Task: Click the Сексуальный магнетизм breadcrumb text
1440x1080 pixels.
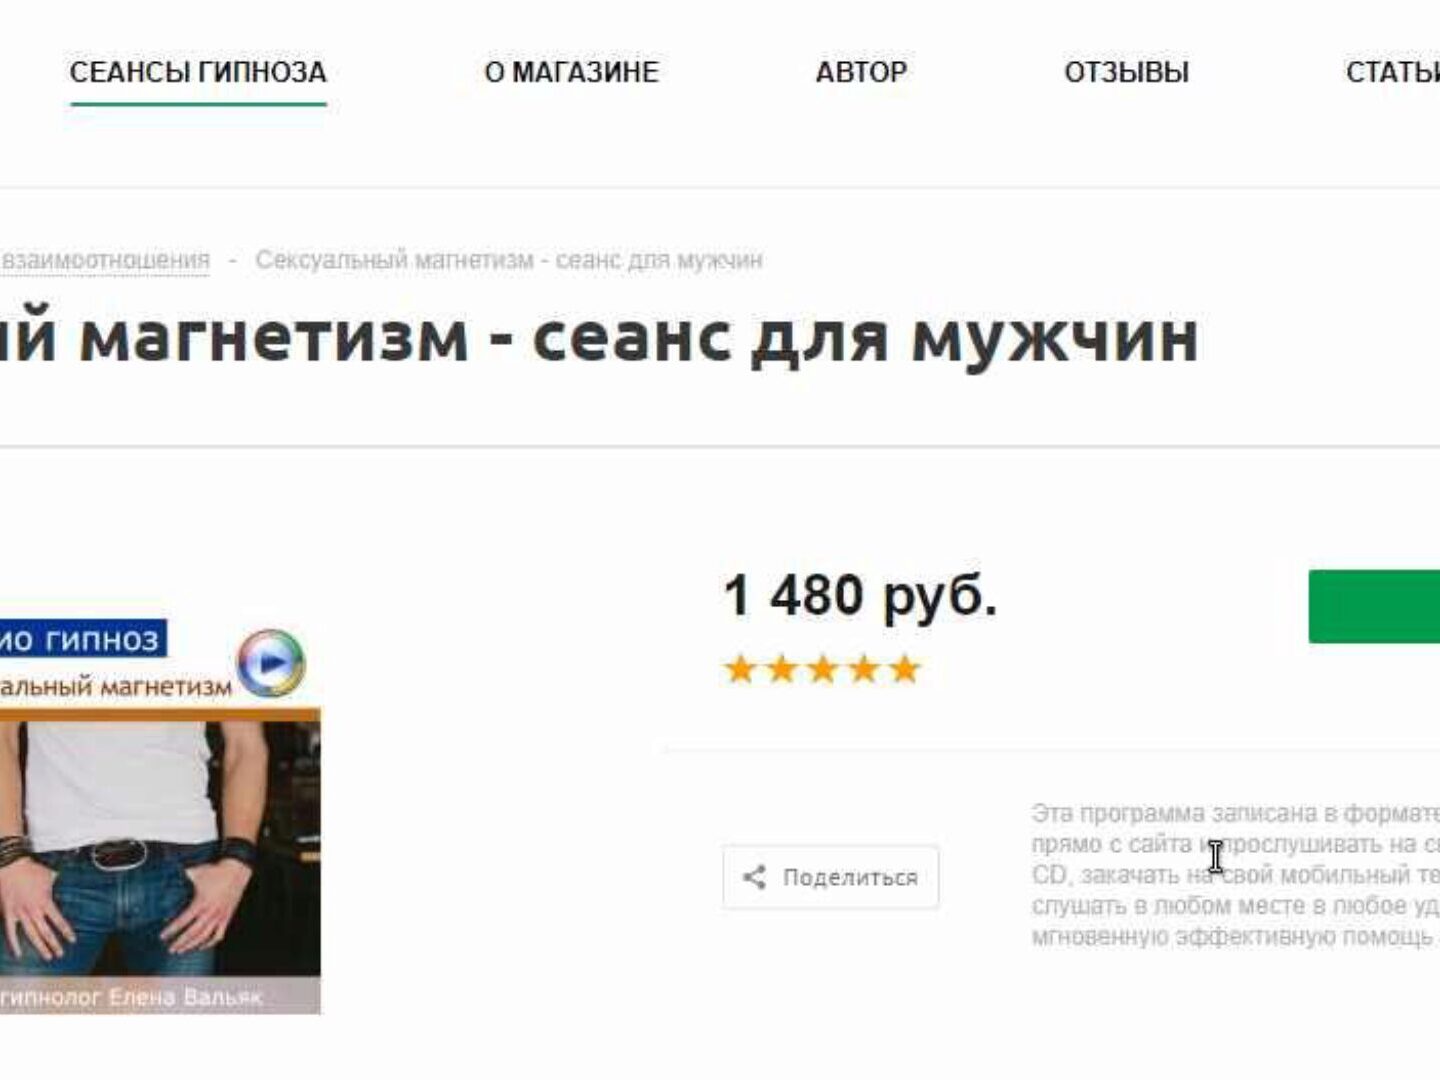Action: click(x=508, y=260)
